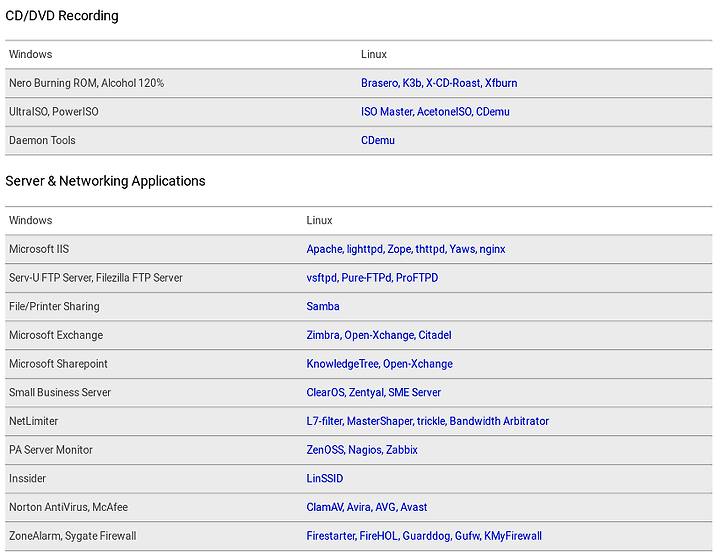This screenshot has height=560, width=720.
Task: Open the Pure-FTPd link
Action: 366,278
